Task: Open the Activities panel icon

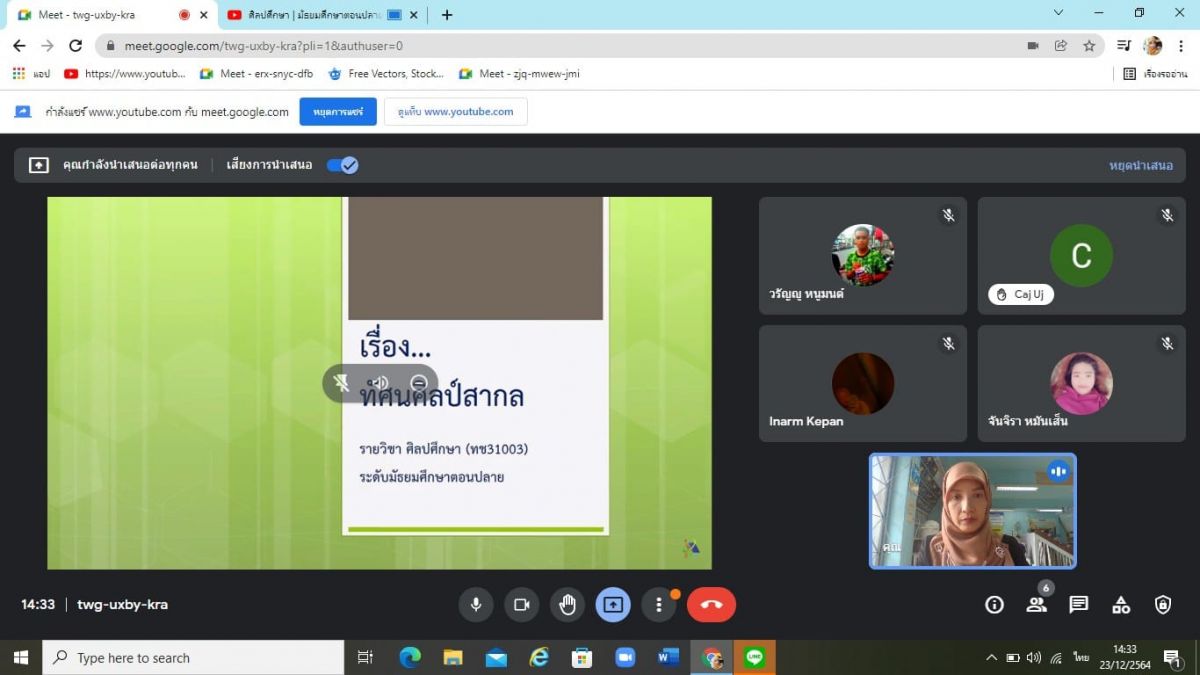Action: coord(1121,604)
